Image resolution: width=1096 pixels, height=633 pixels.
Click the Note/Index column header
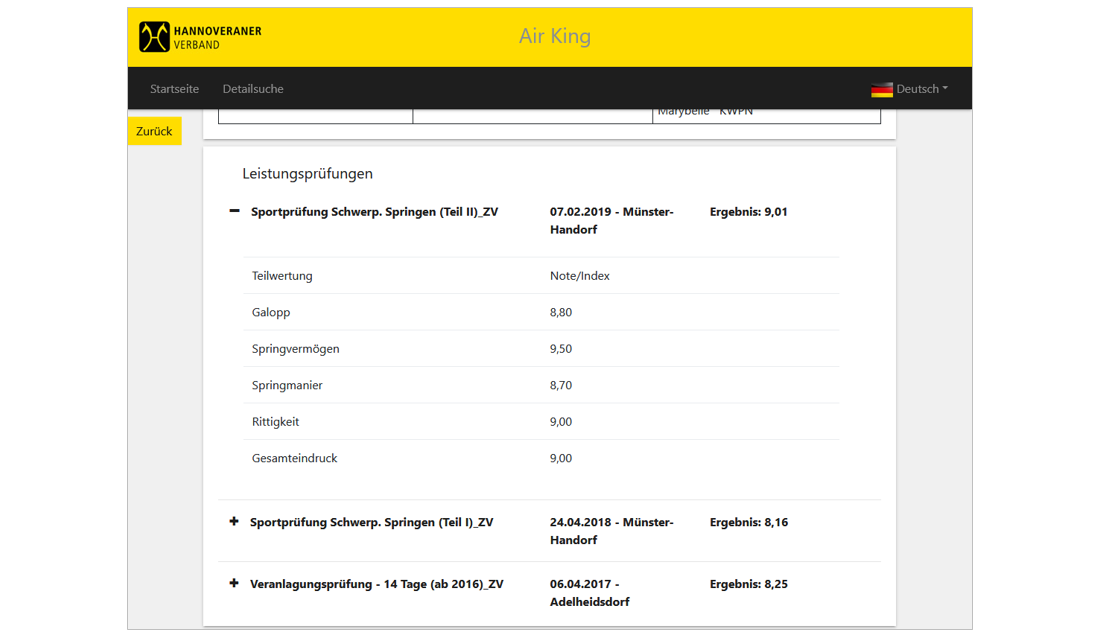pyautogui.click(x=579, y=276)
